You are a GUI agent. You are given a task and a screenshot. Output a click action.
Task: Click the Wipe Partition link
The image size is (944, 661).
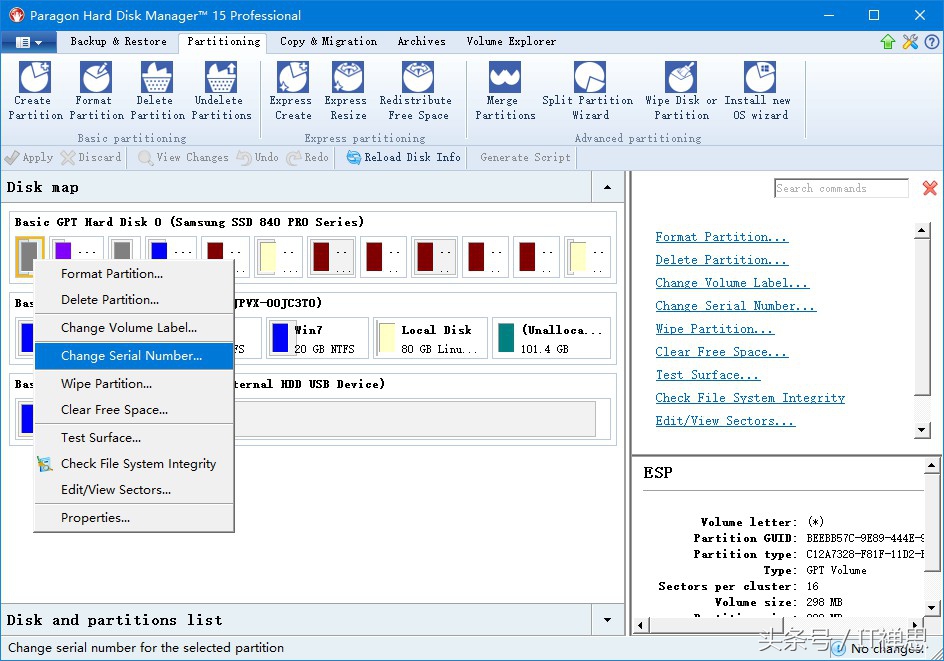[x=714, y=329]
